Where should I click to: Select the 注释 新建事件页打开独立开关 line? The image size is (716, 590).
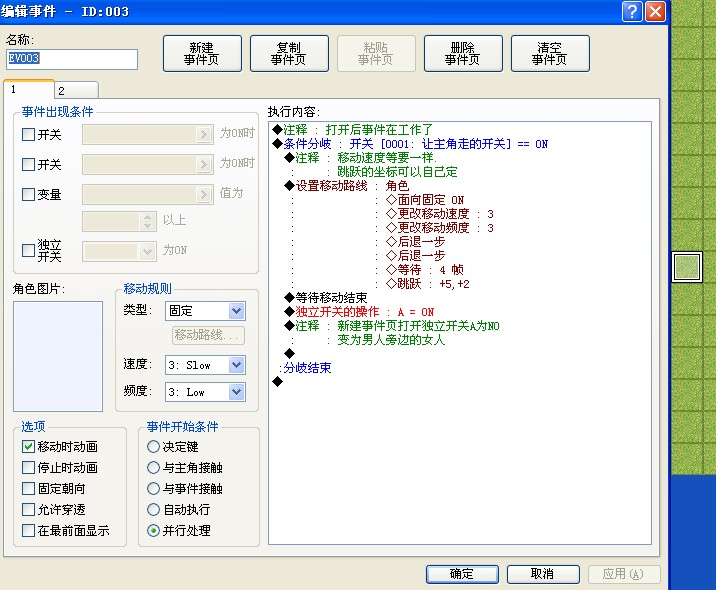coord(392,326)
